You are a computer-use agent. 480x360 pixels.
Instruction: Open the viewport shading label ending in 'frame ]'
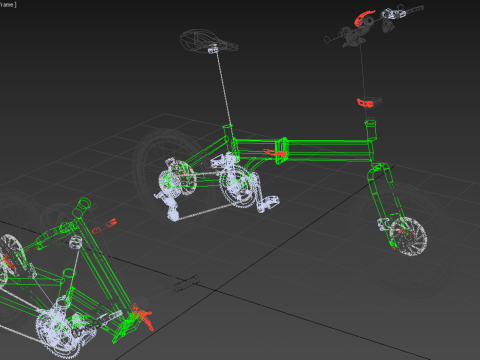click(x=8, y=4)
